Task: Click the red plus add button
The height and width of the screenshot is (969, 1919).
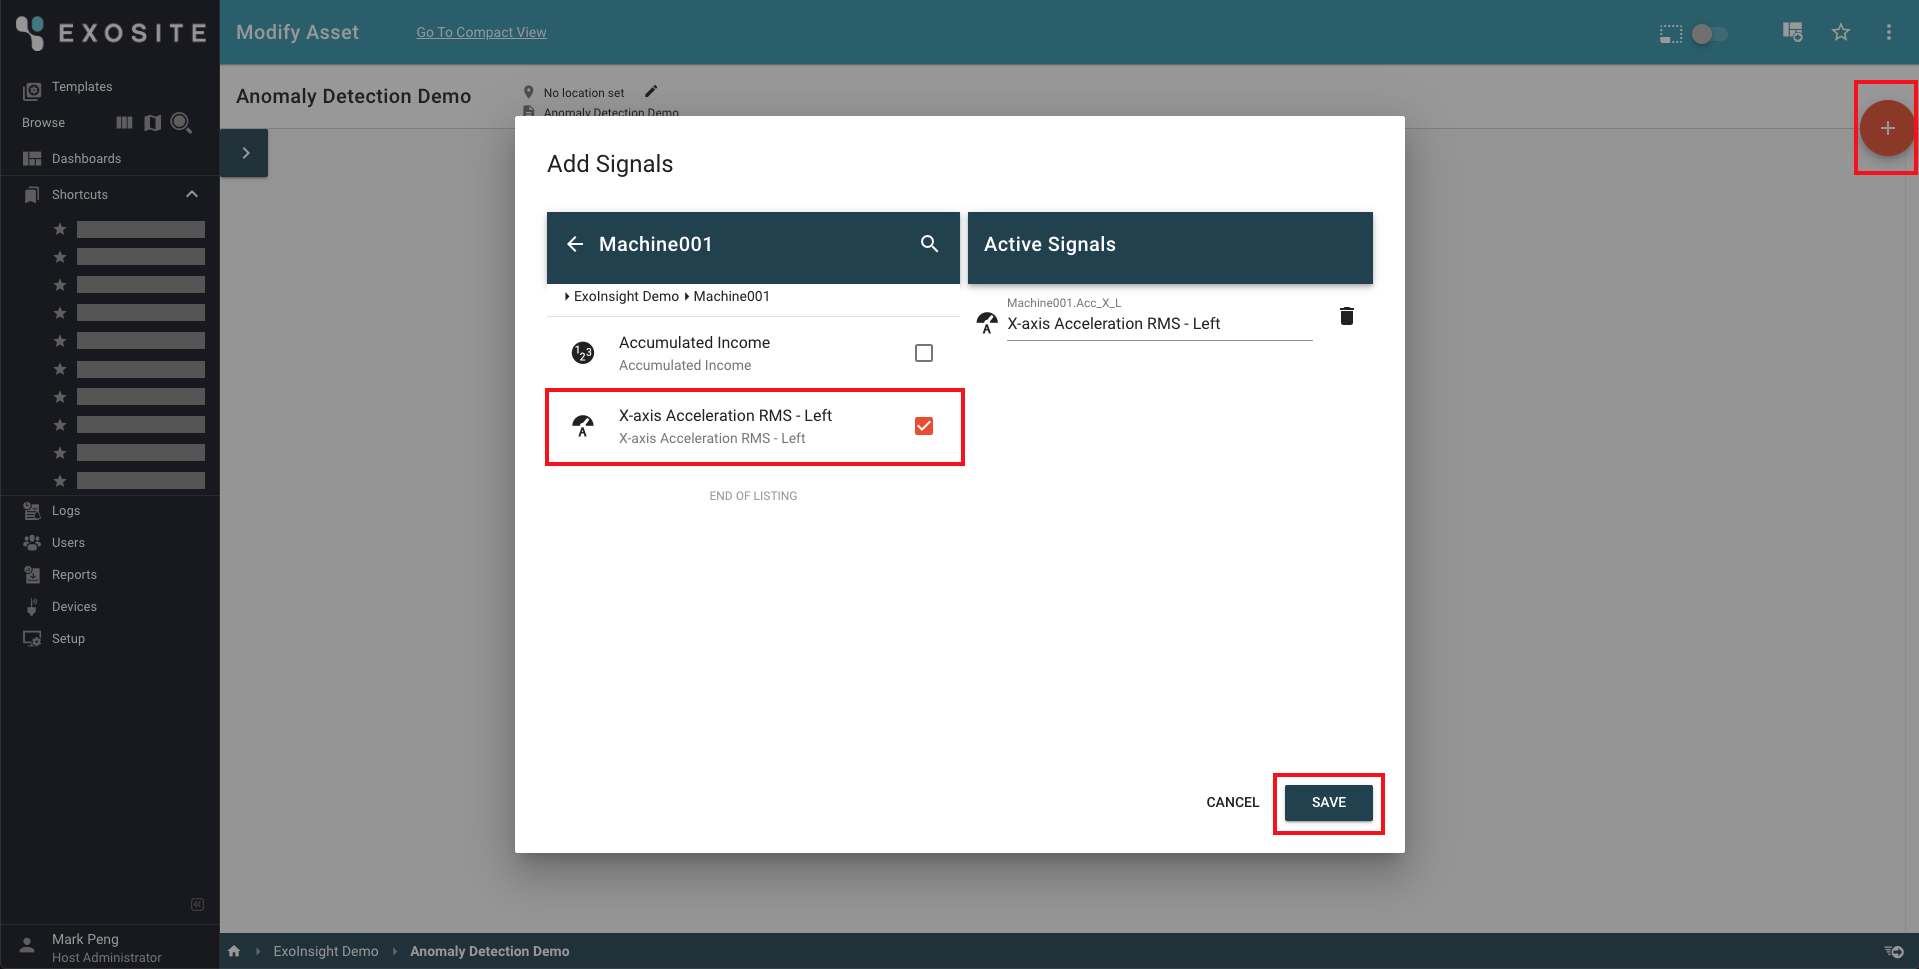Action: pyautogui.click(x=1887, y=128)
